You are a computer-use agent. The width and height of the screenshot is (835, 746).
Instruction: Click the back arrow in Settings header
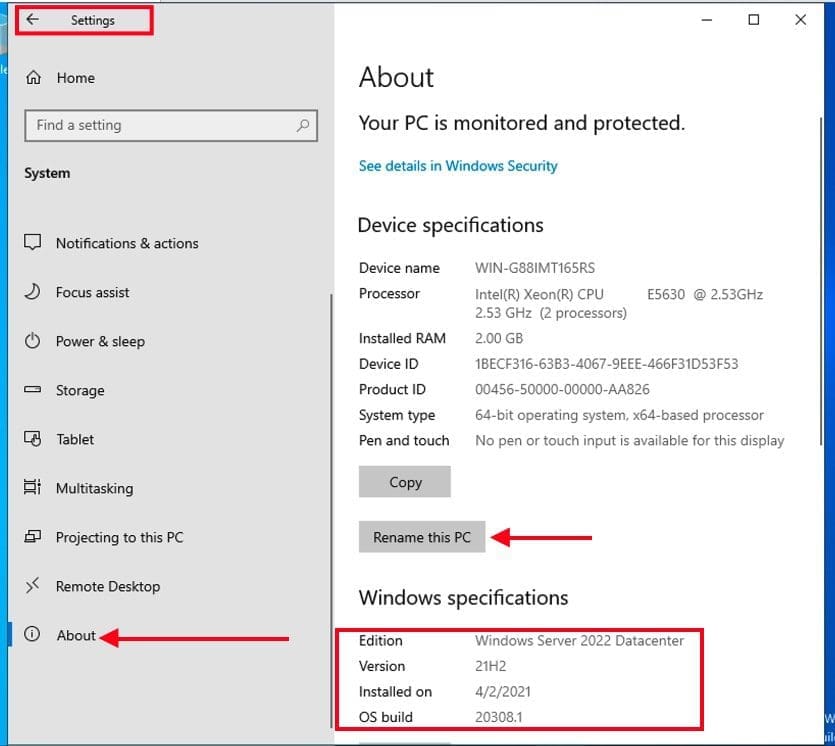click(32, 20)
